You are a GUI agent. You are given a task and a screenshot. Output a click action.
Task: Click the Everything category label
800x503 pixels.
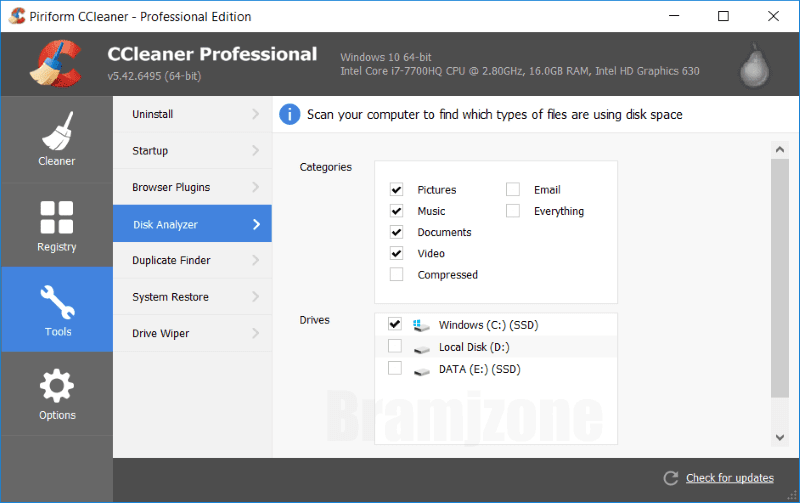(559, 211)
